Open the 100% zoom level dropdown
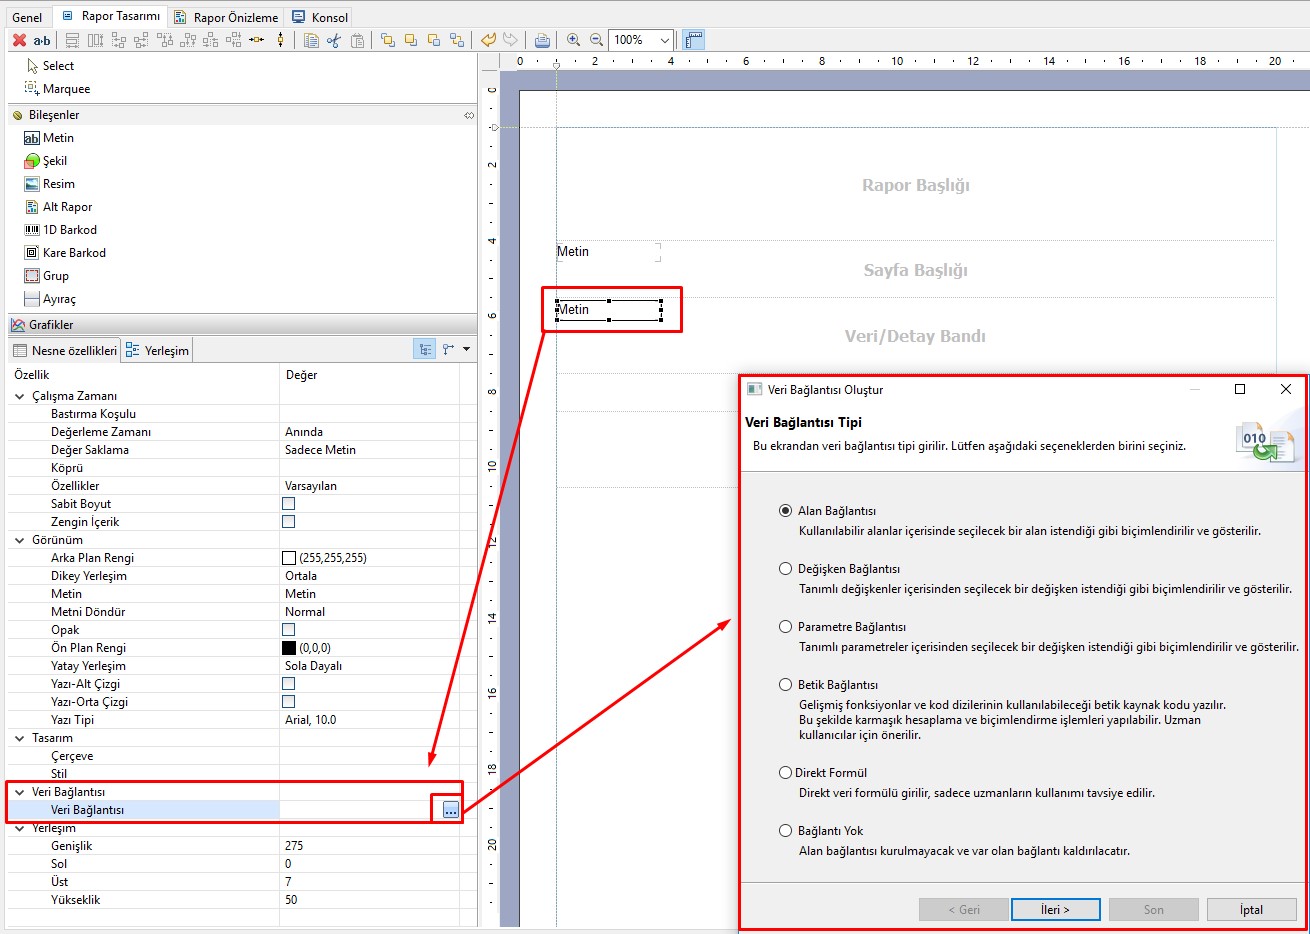 click(x=664, y=40)
